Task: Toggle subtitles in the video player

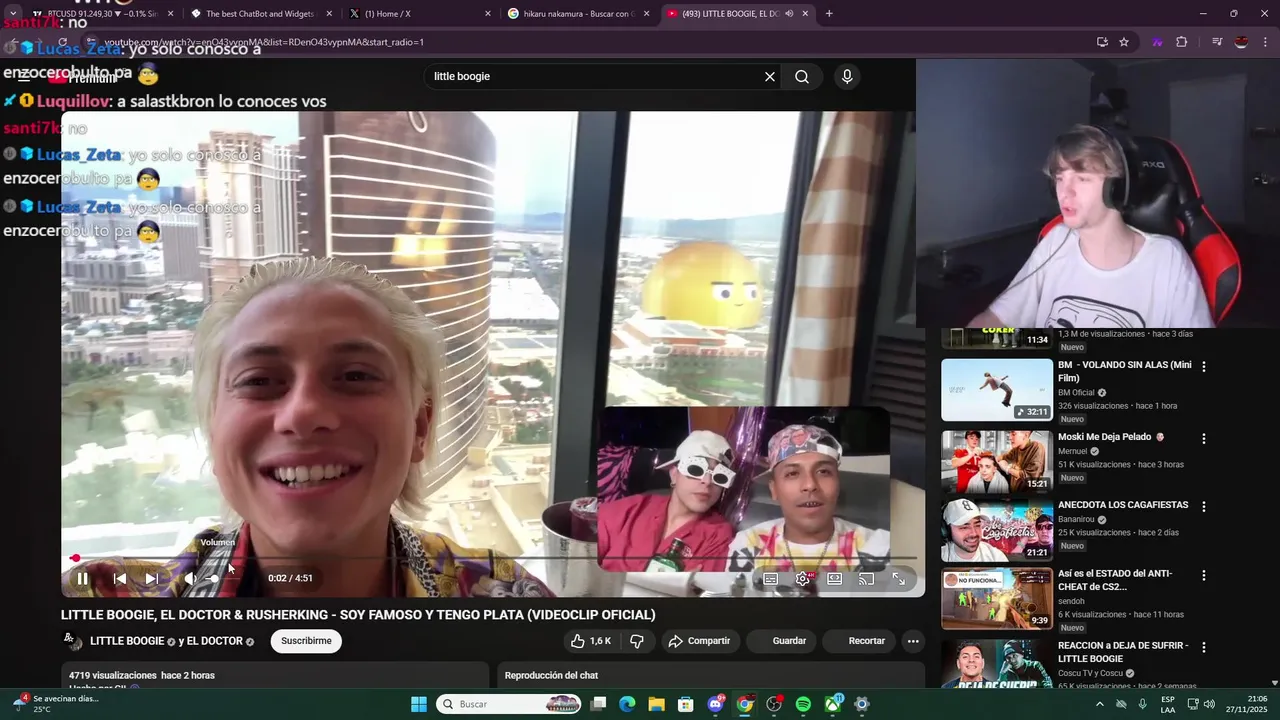Action: tap(771, 578)
